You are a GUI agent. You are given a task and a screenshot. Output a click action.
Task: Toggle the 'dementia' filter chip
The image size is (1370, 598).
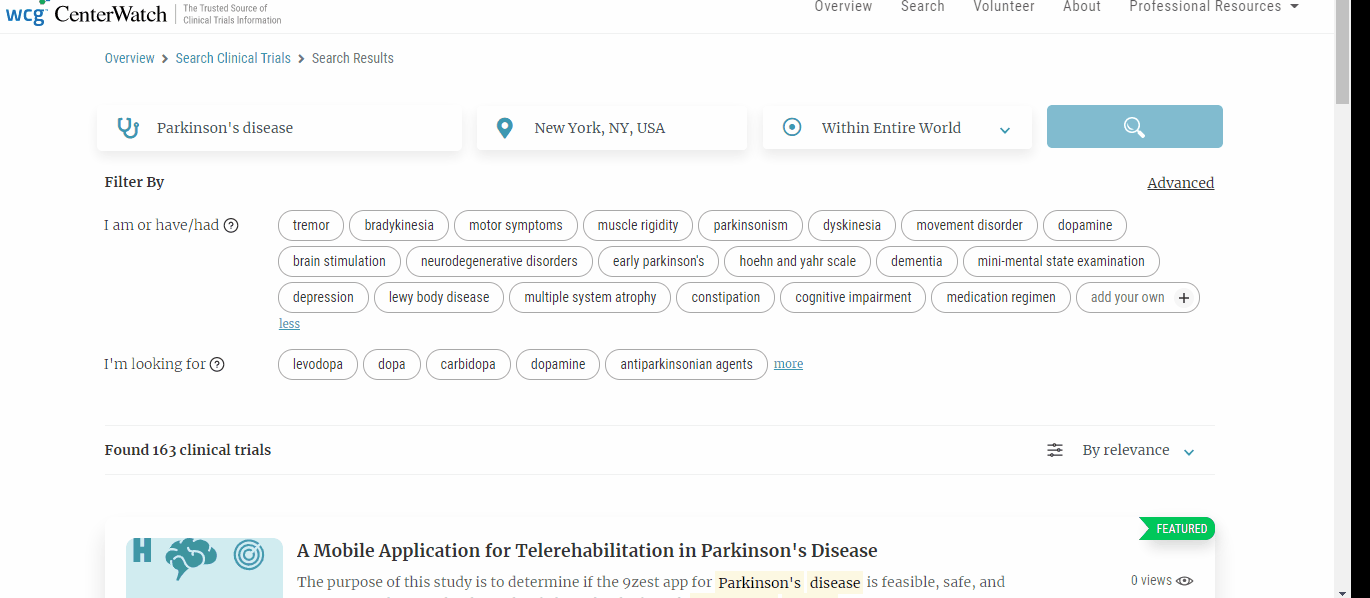916,261
